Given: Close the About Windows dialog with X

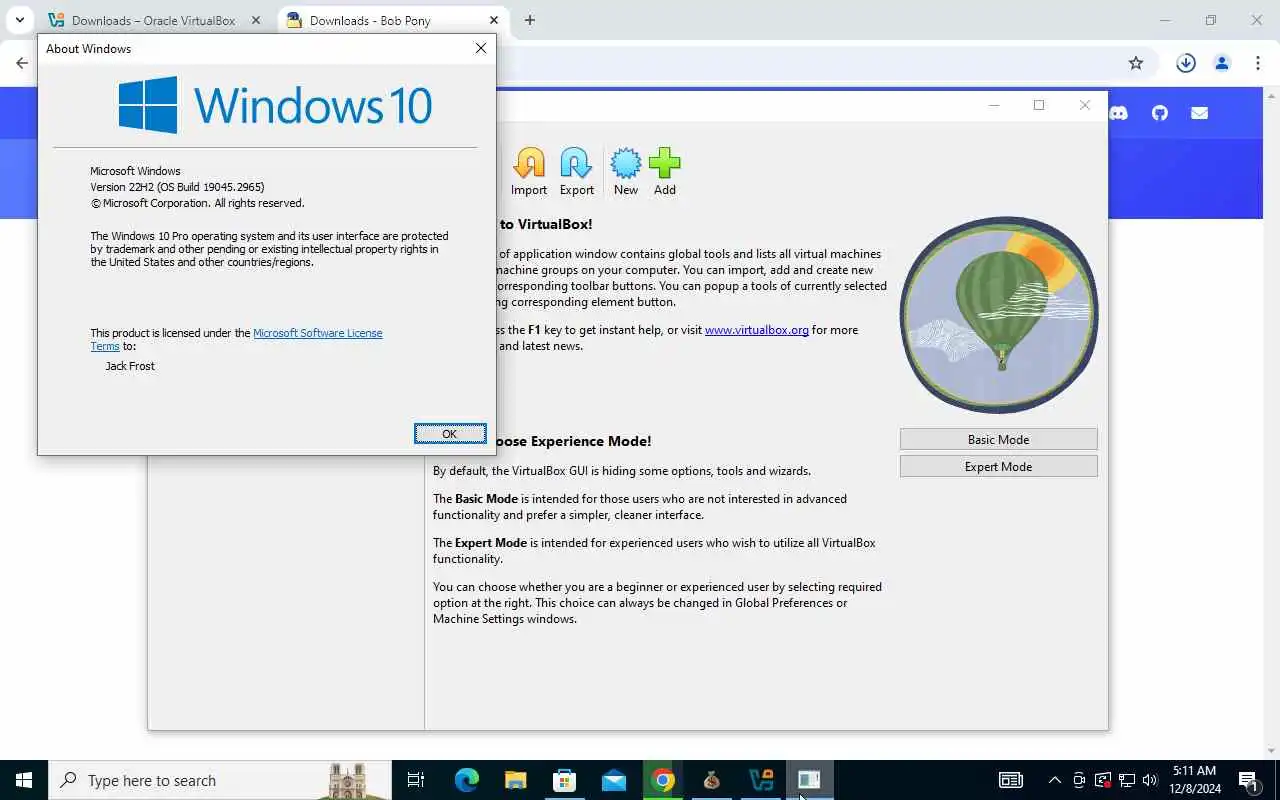Looking at the screenshot, I should click(x=481, y=48).
